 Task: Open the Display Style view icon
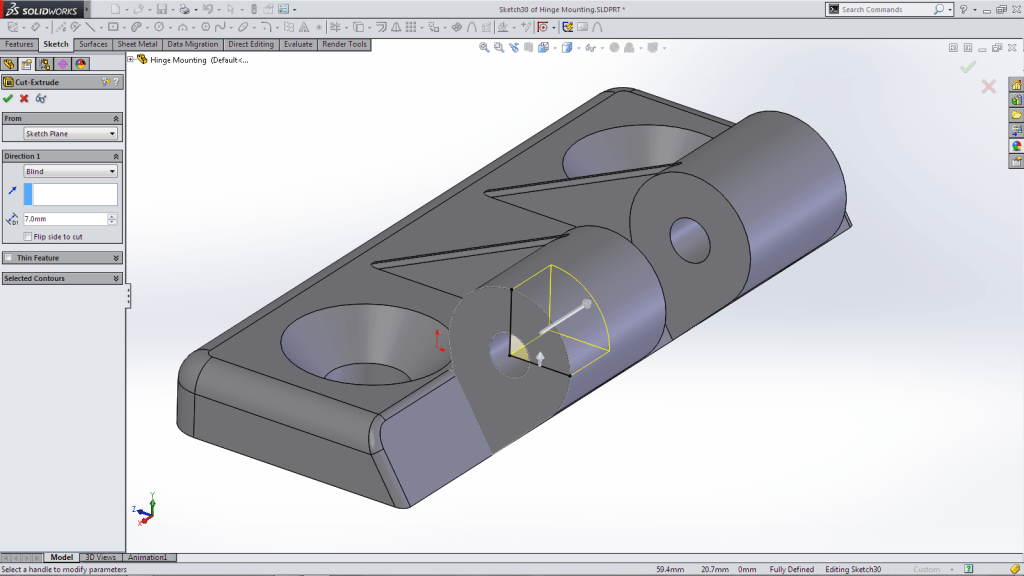[567, 46]
